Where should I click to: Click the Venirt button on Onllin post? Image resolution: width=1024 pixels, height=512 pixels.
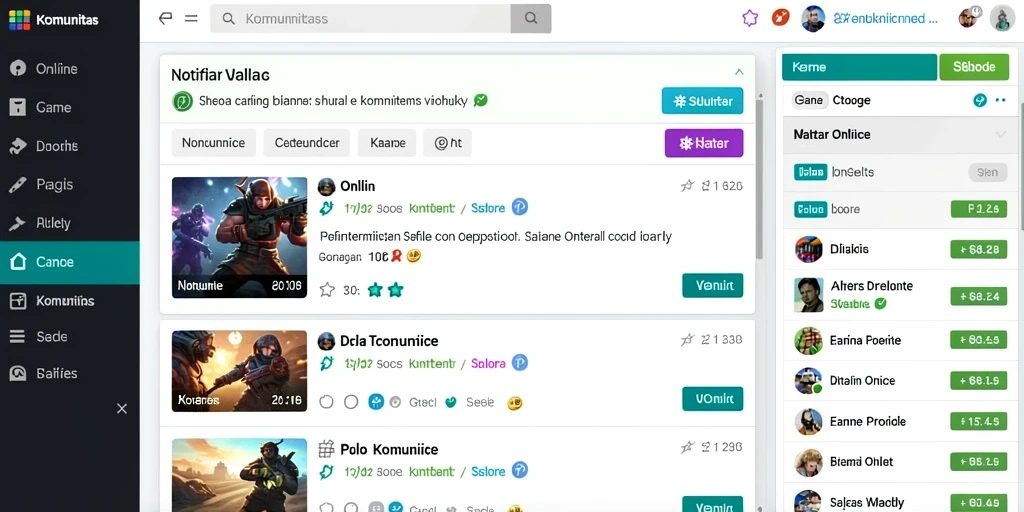tap(712, 285)
